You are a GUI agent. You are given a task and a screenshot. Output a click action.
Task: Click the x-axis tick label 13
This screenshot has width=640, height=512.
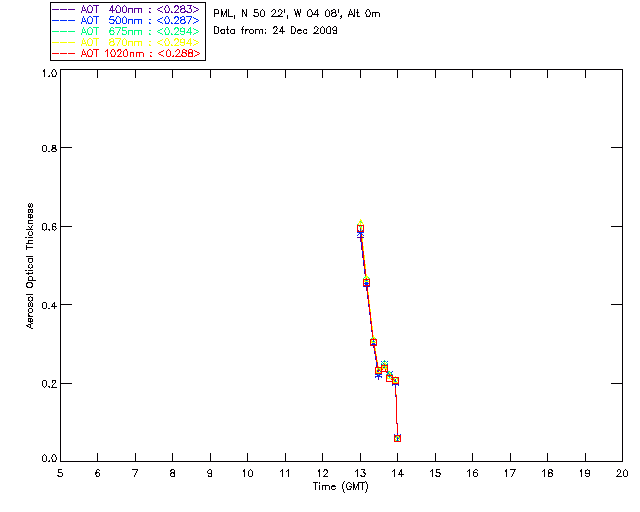pos(360,473)
